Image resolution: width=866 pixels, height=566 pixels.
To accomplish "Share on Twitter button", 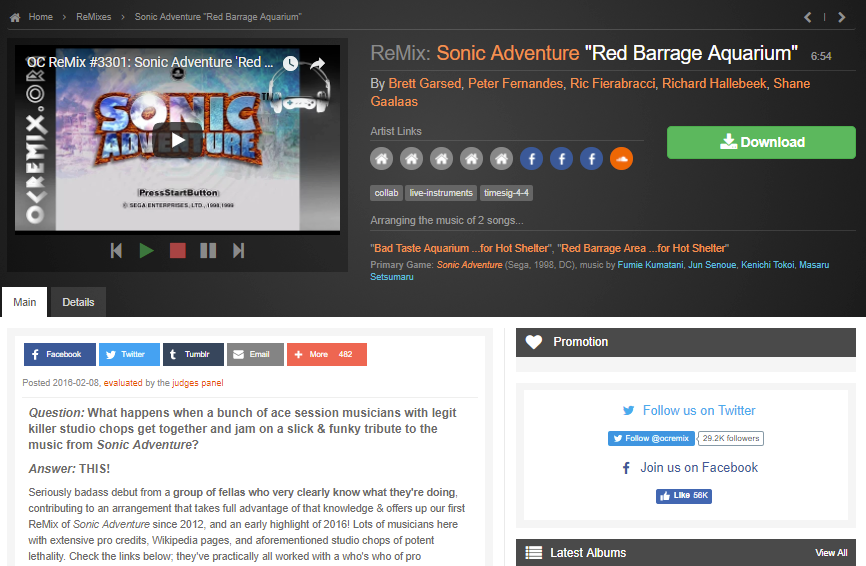I will point(129,355).
